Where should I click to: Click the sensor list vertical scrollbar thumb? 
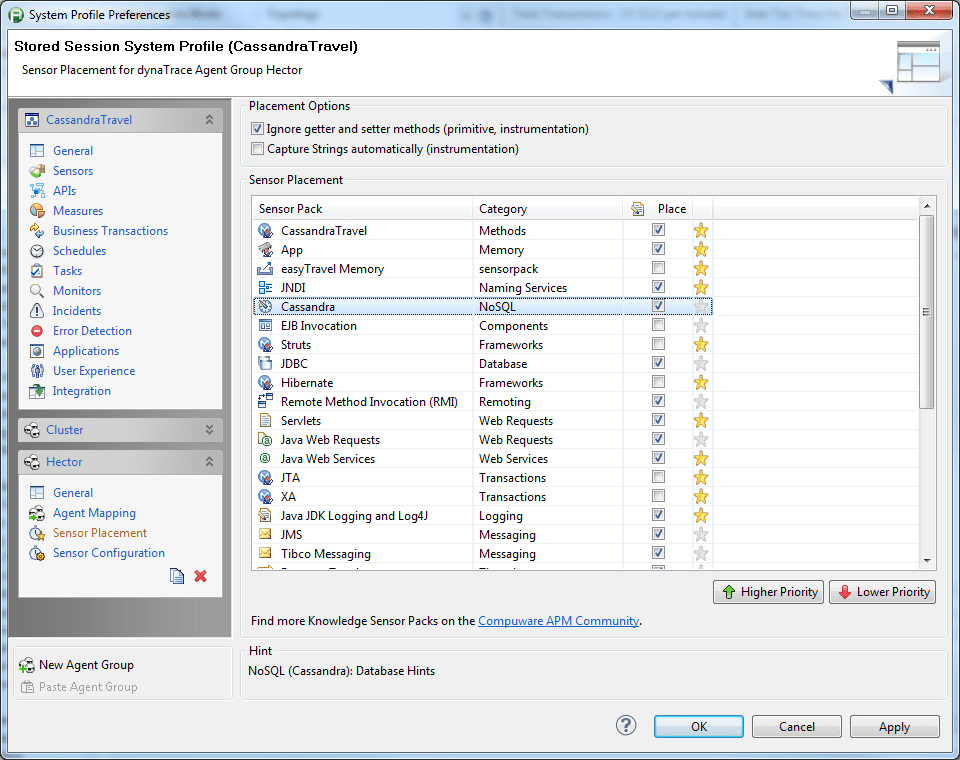click(926, 312)
